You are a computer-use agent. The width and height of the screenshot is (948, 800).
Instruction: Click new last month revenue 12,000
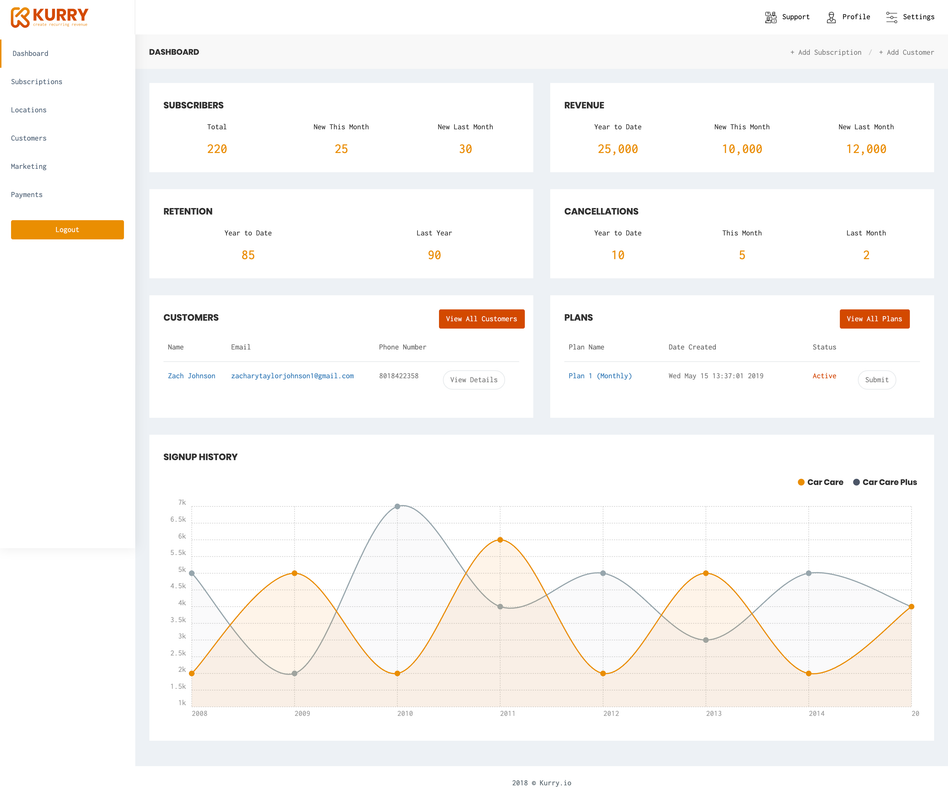(x=866, y=149)
